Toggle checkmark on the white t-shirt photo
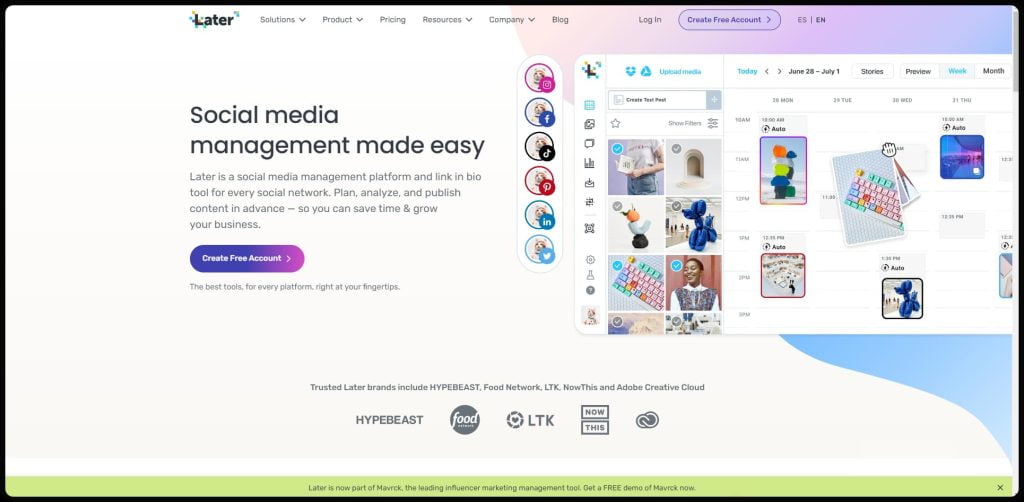Screen dimensions: 1024x502 point(617,149)
